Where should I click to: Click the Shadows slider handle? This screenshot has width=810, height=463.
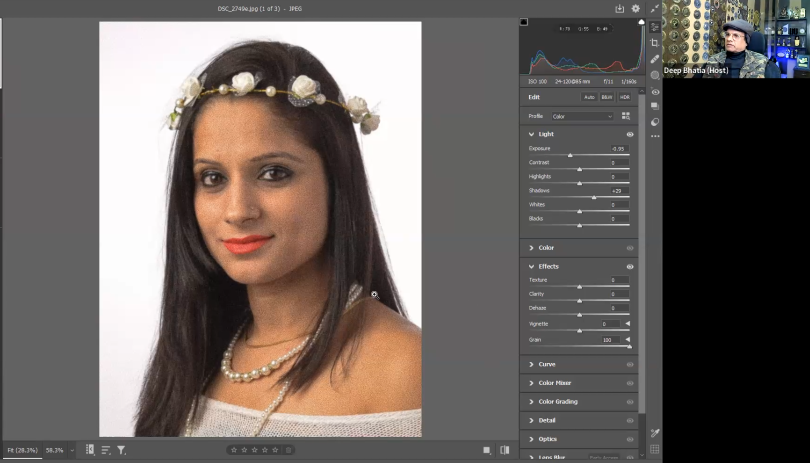[594, 197]
